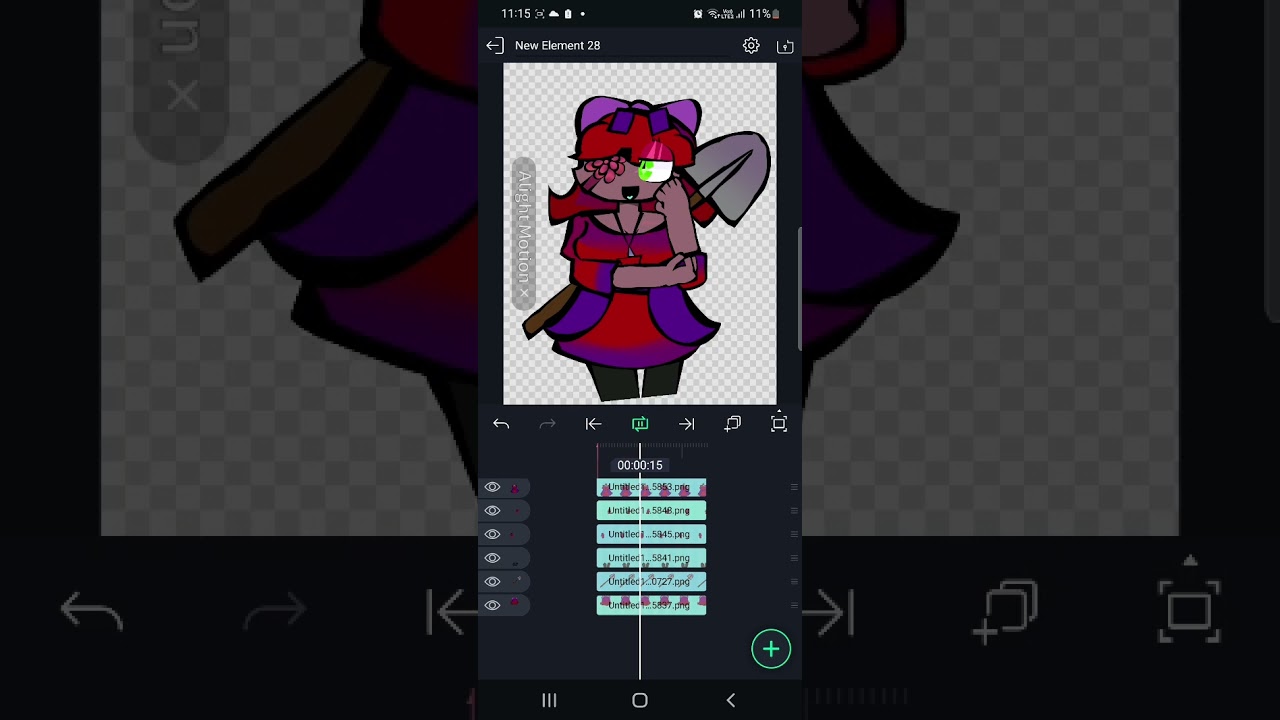Screen dimensions: 1280x720
Task: Select the Untitled1...5848.png clip
Action: (x=651, y=511)
